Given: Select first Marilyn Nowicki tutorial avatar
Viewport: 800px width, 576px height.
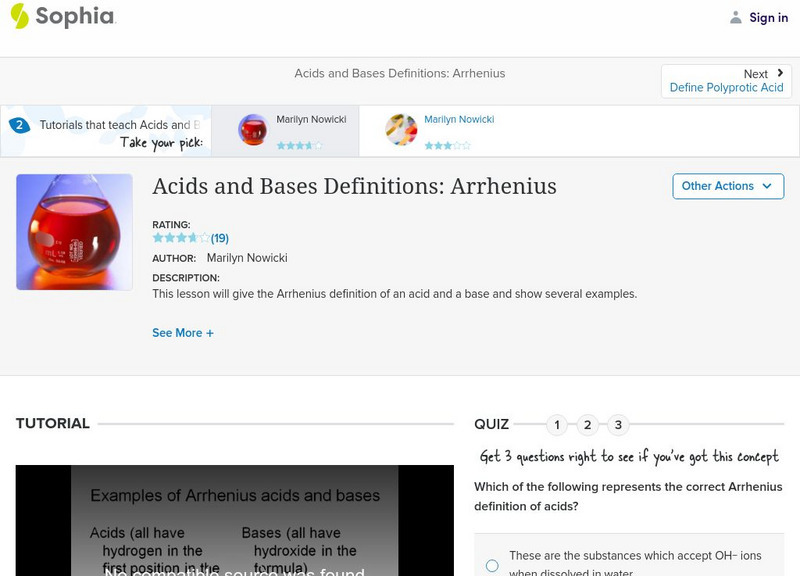Looking at the screenshot, I should tap(253, 130).
